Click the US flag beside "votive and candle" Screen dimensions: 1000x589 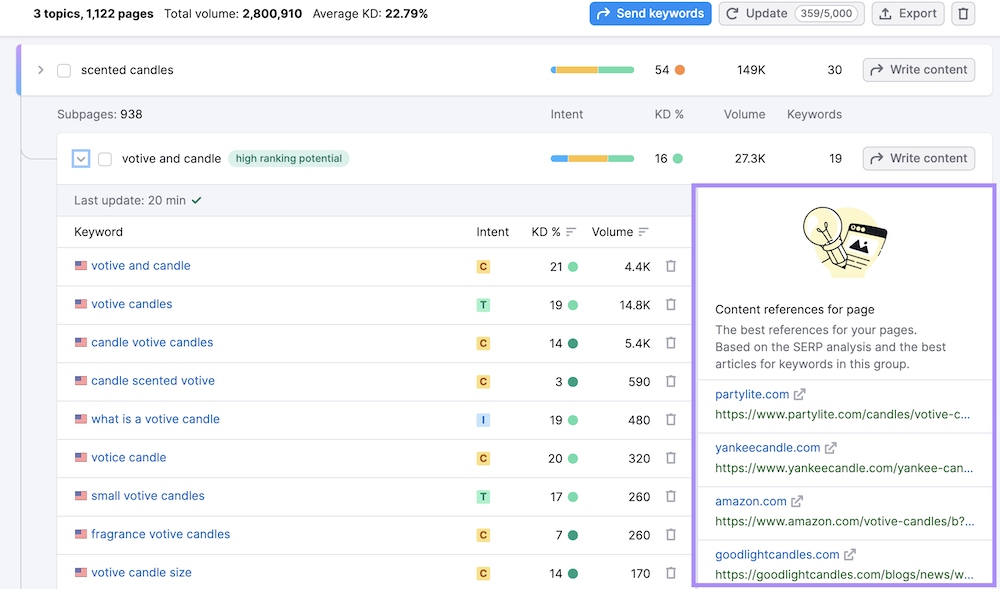pyautogui.click(x=81, y=266)
